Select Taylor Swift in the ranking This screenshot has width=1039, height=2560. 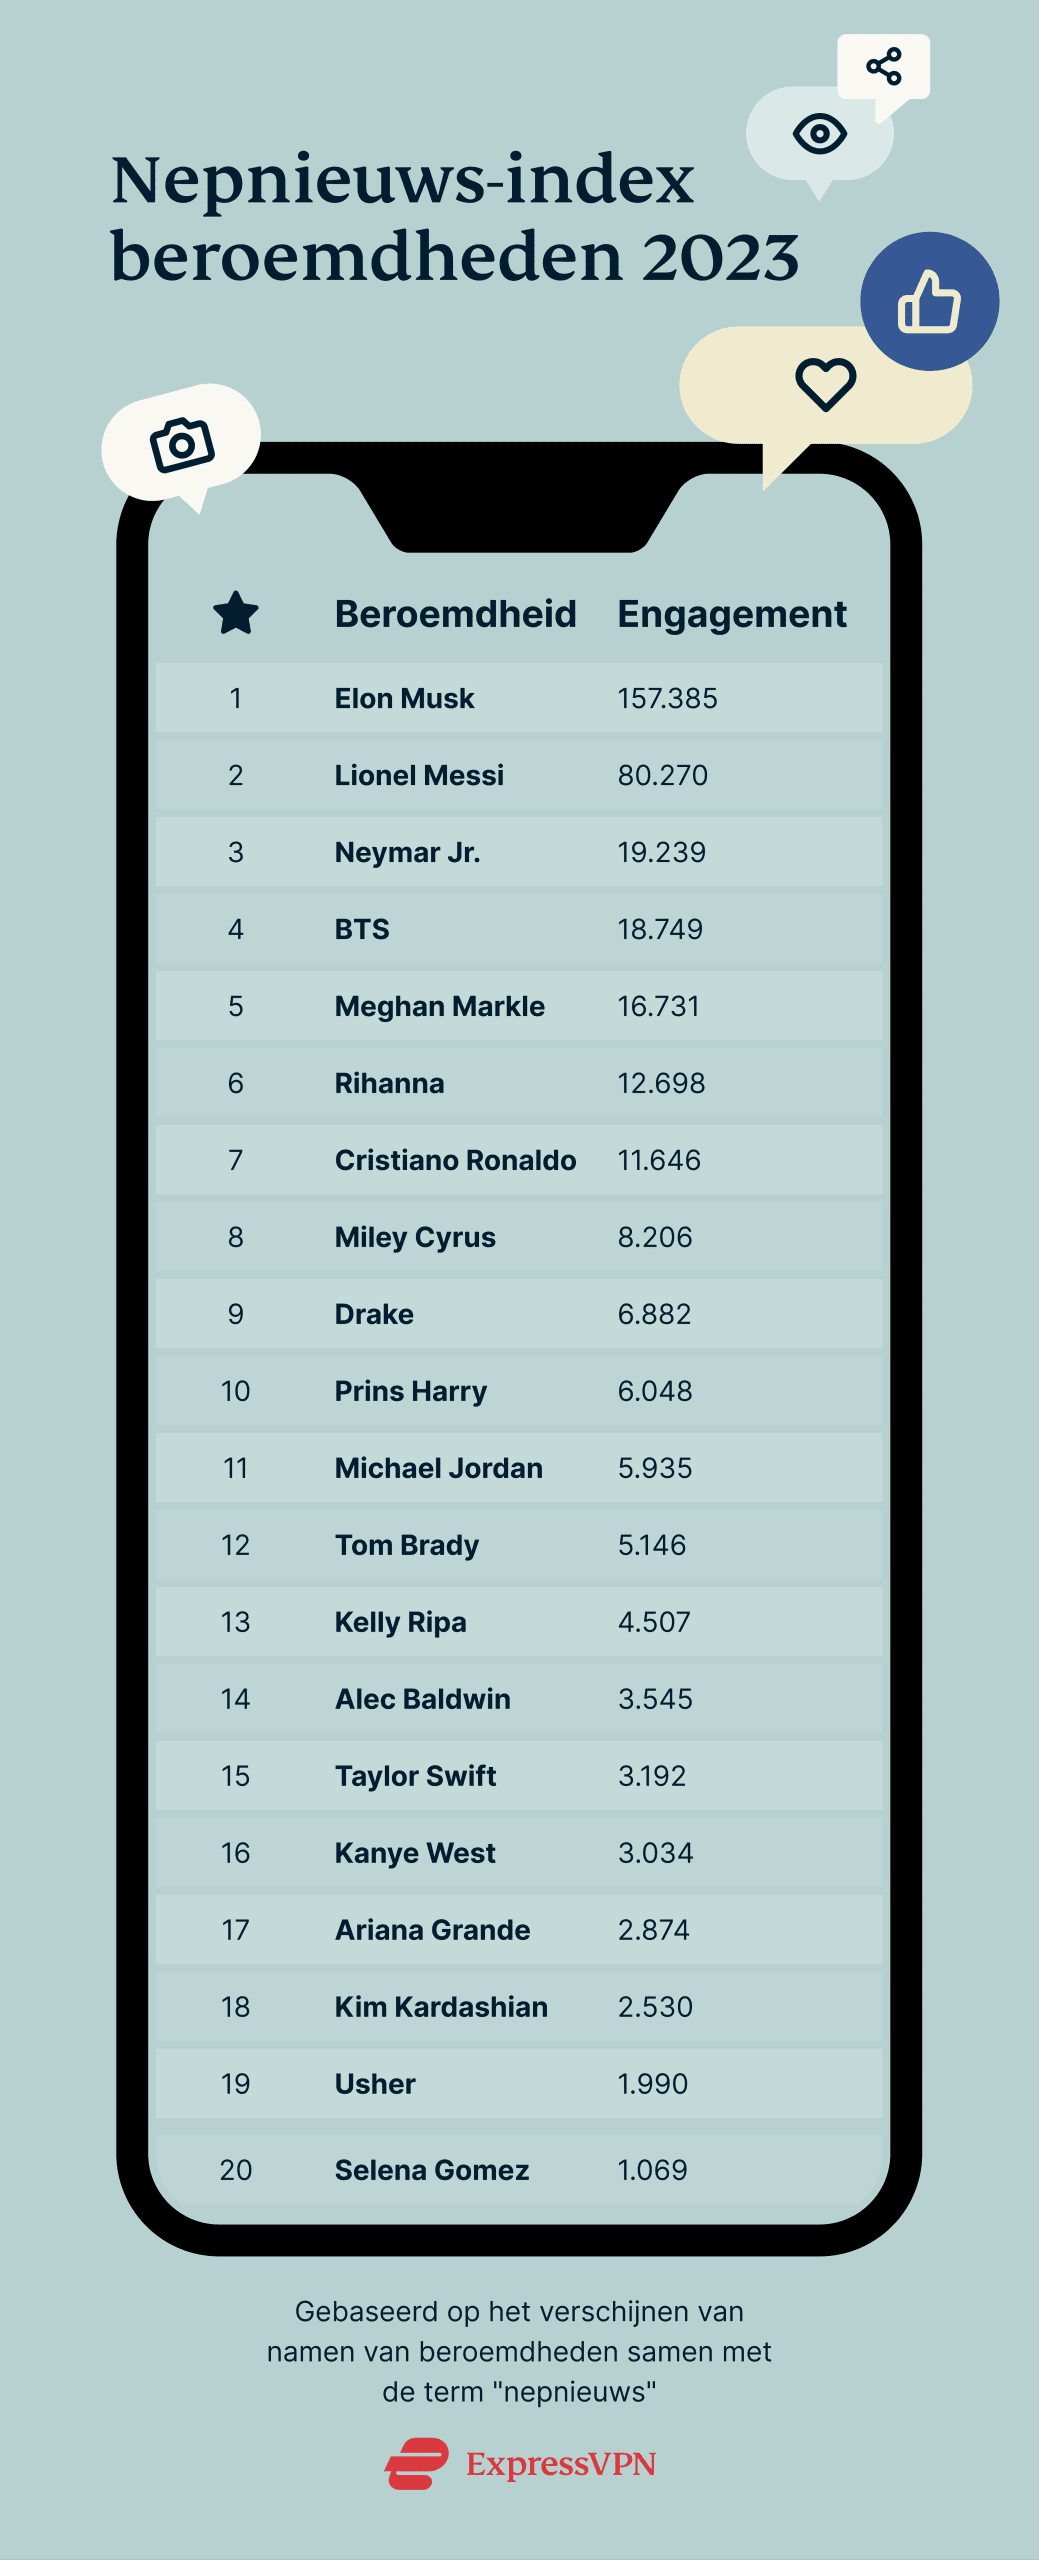[415, 1776]
